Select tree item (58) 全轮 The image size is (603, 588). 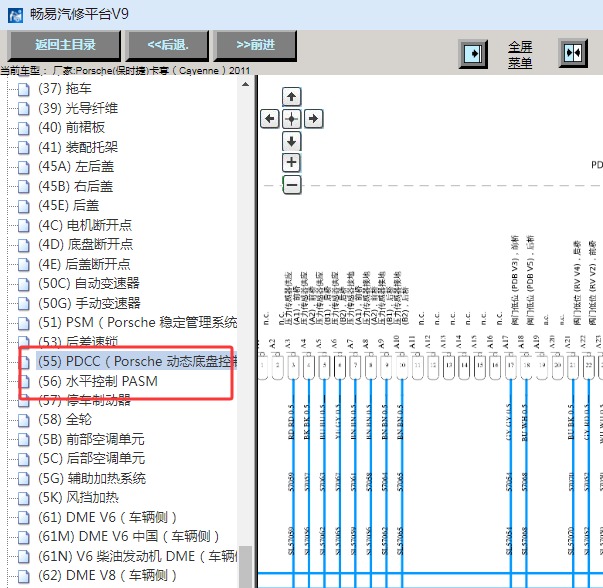click(x=65, y=420)
